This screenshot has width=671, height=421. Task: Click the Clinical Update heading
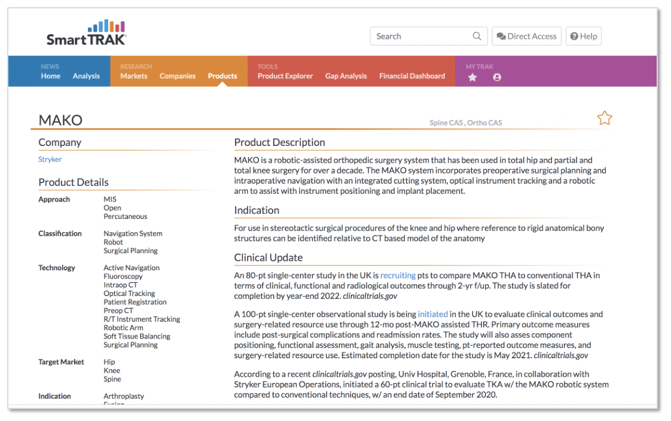coord(268,258)
